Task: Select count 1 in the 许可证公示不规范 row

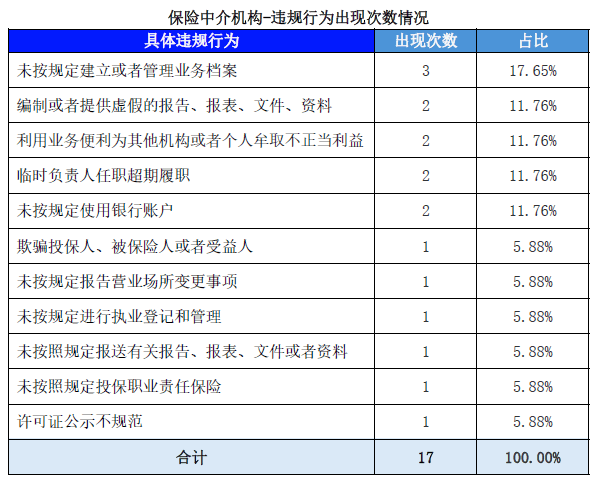Action: (x=426, y=422)
